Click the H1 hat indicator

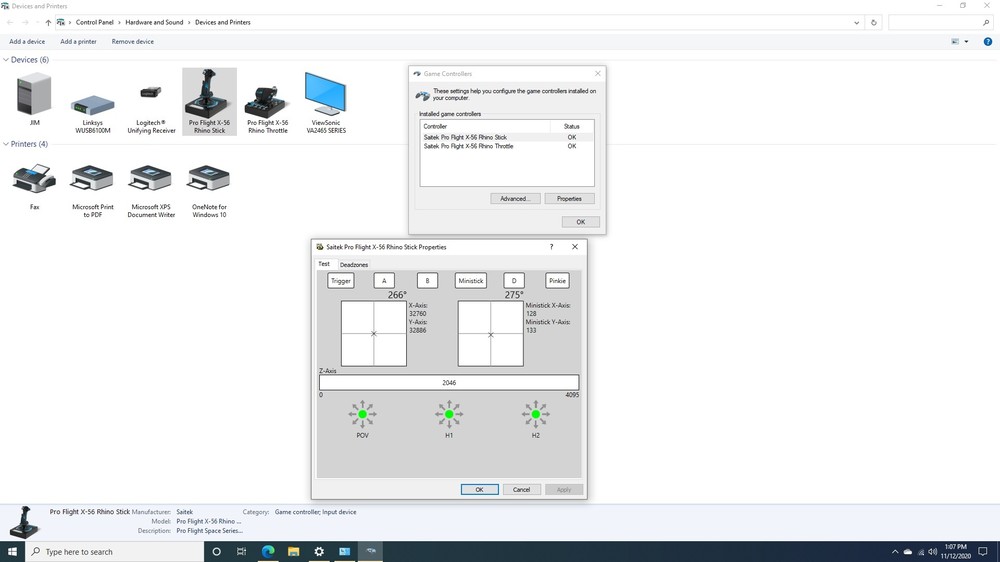tap(449, 415)
